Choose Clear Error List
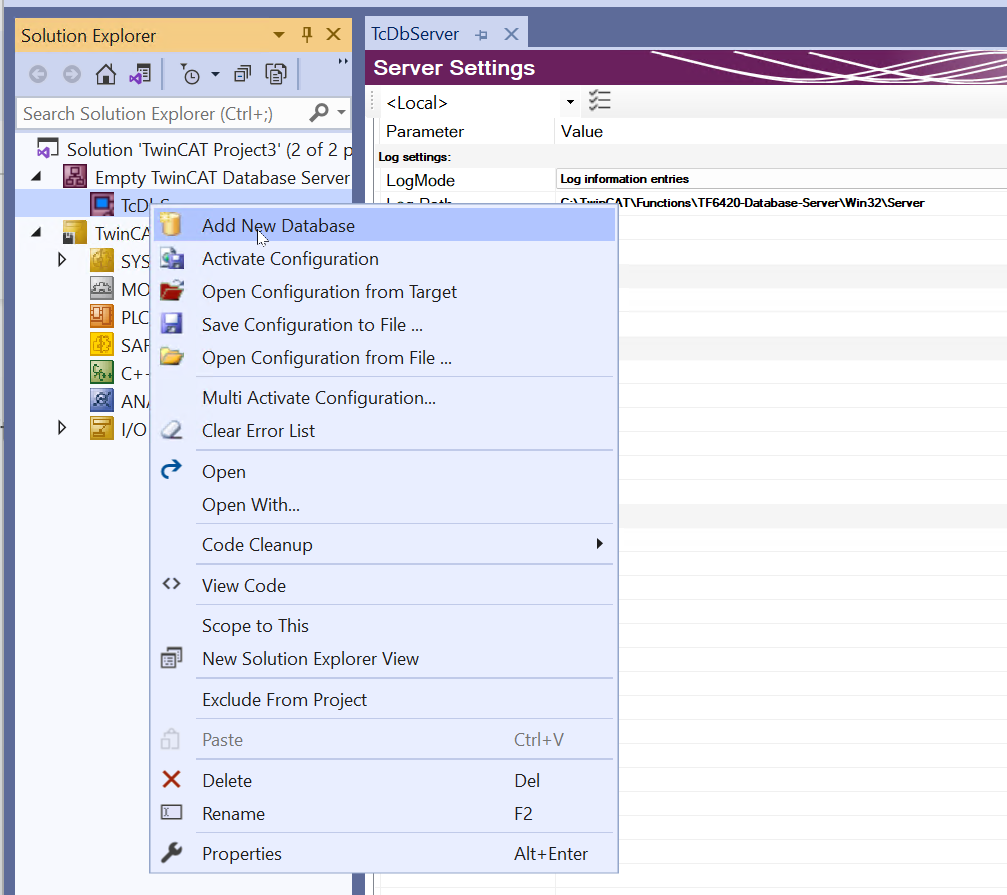The width and height of the screenshot is (1007, 895). [384, 431]
